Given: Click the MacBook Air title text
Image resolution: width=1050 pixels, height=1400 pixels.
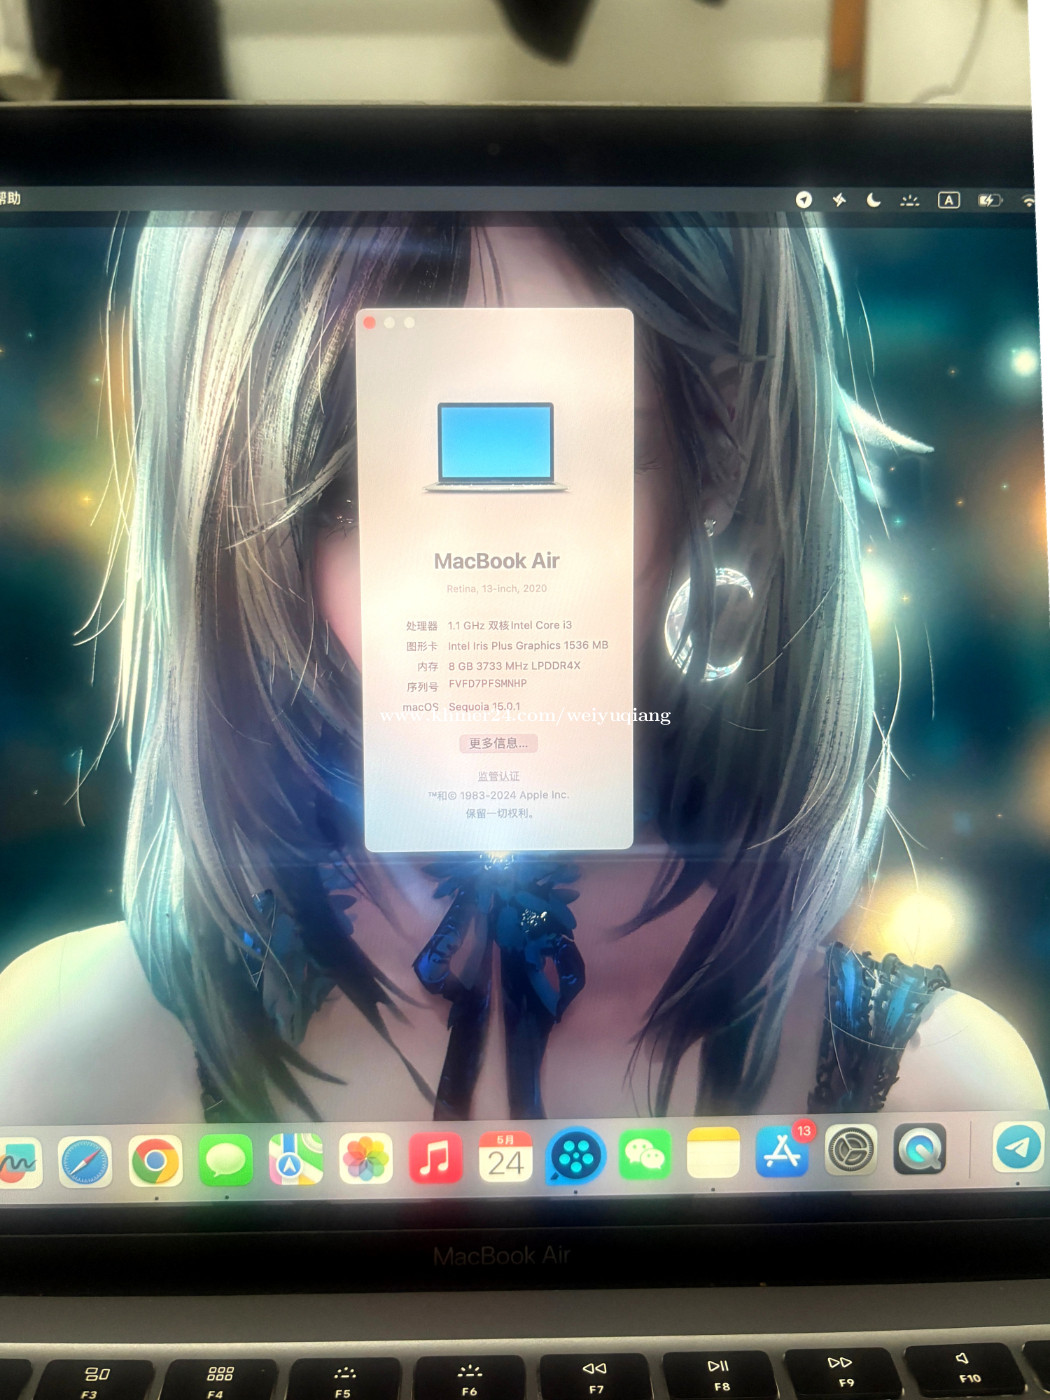Looking at the screenshot, I should pyautogui.click(x=496, y=561).
